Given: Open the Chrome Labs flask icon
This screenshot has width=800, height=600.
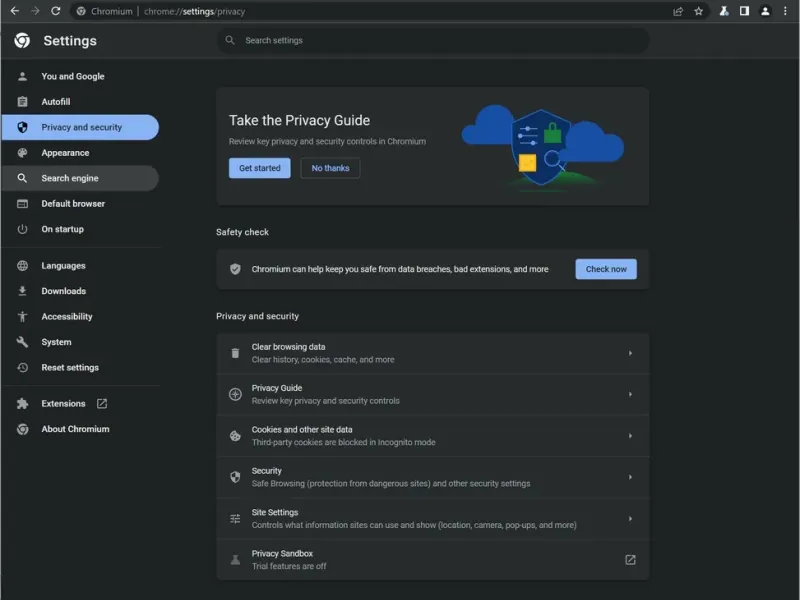Looking at the screenshot, I should pyautogui.click(x=724, y=11).
